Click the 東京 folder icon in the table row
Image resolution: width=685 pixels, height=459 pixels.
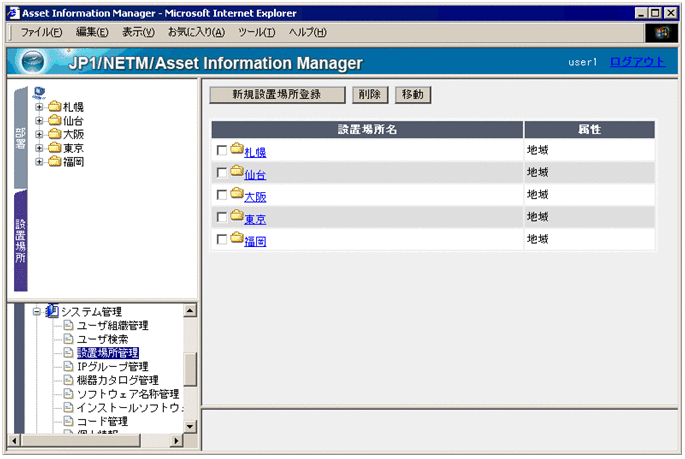coord(237,216)
